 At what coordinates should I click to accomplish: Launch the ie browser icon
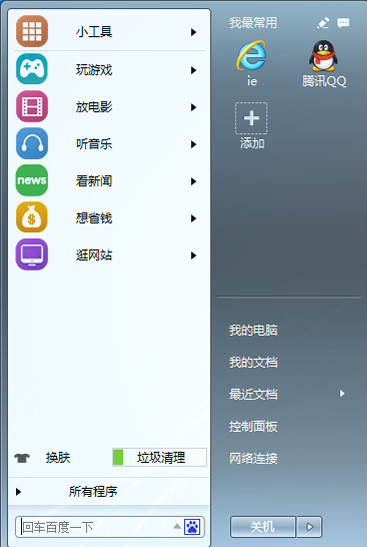[x=252, y=55]
